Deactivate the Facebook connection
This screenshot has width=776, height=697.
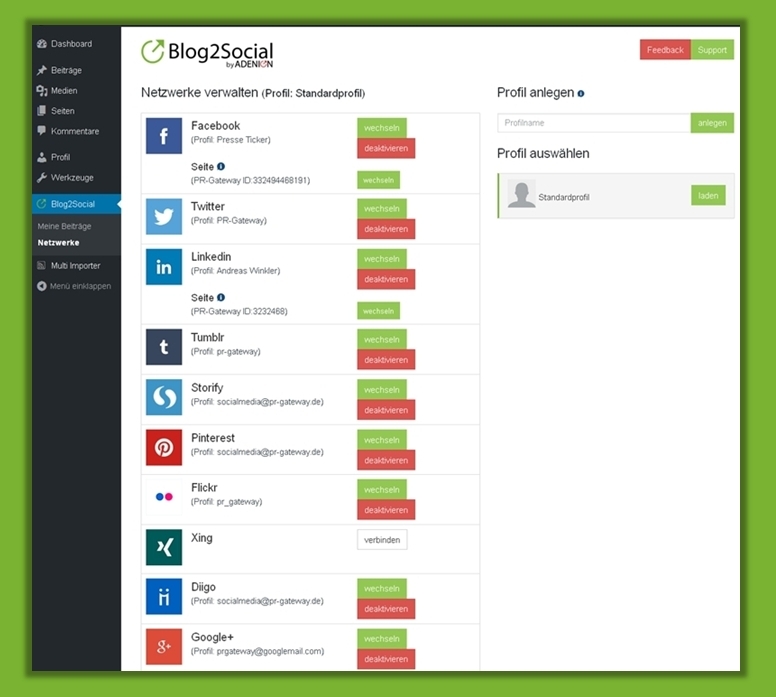click(386, 148)
